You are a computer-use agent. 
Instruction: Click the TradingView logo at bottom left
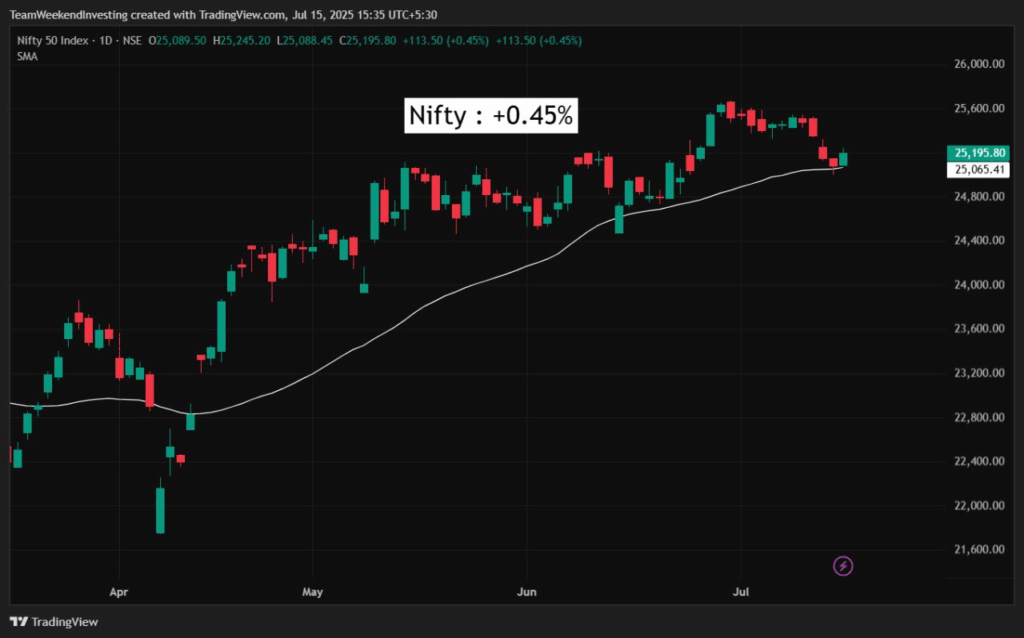54,622
